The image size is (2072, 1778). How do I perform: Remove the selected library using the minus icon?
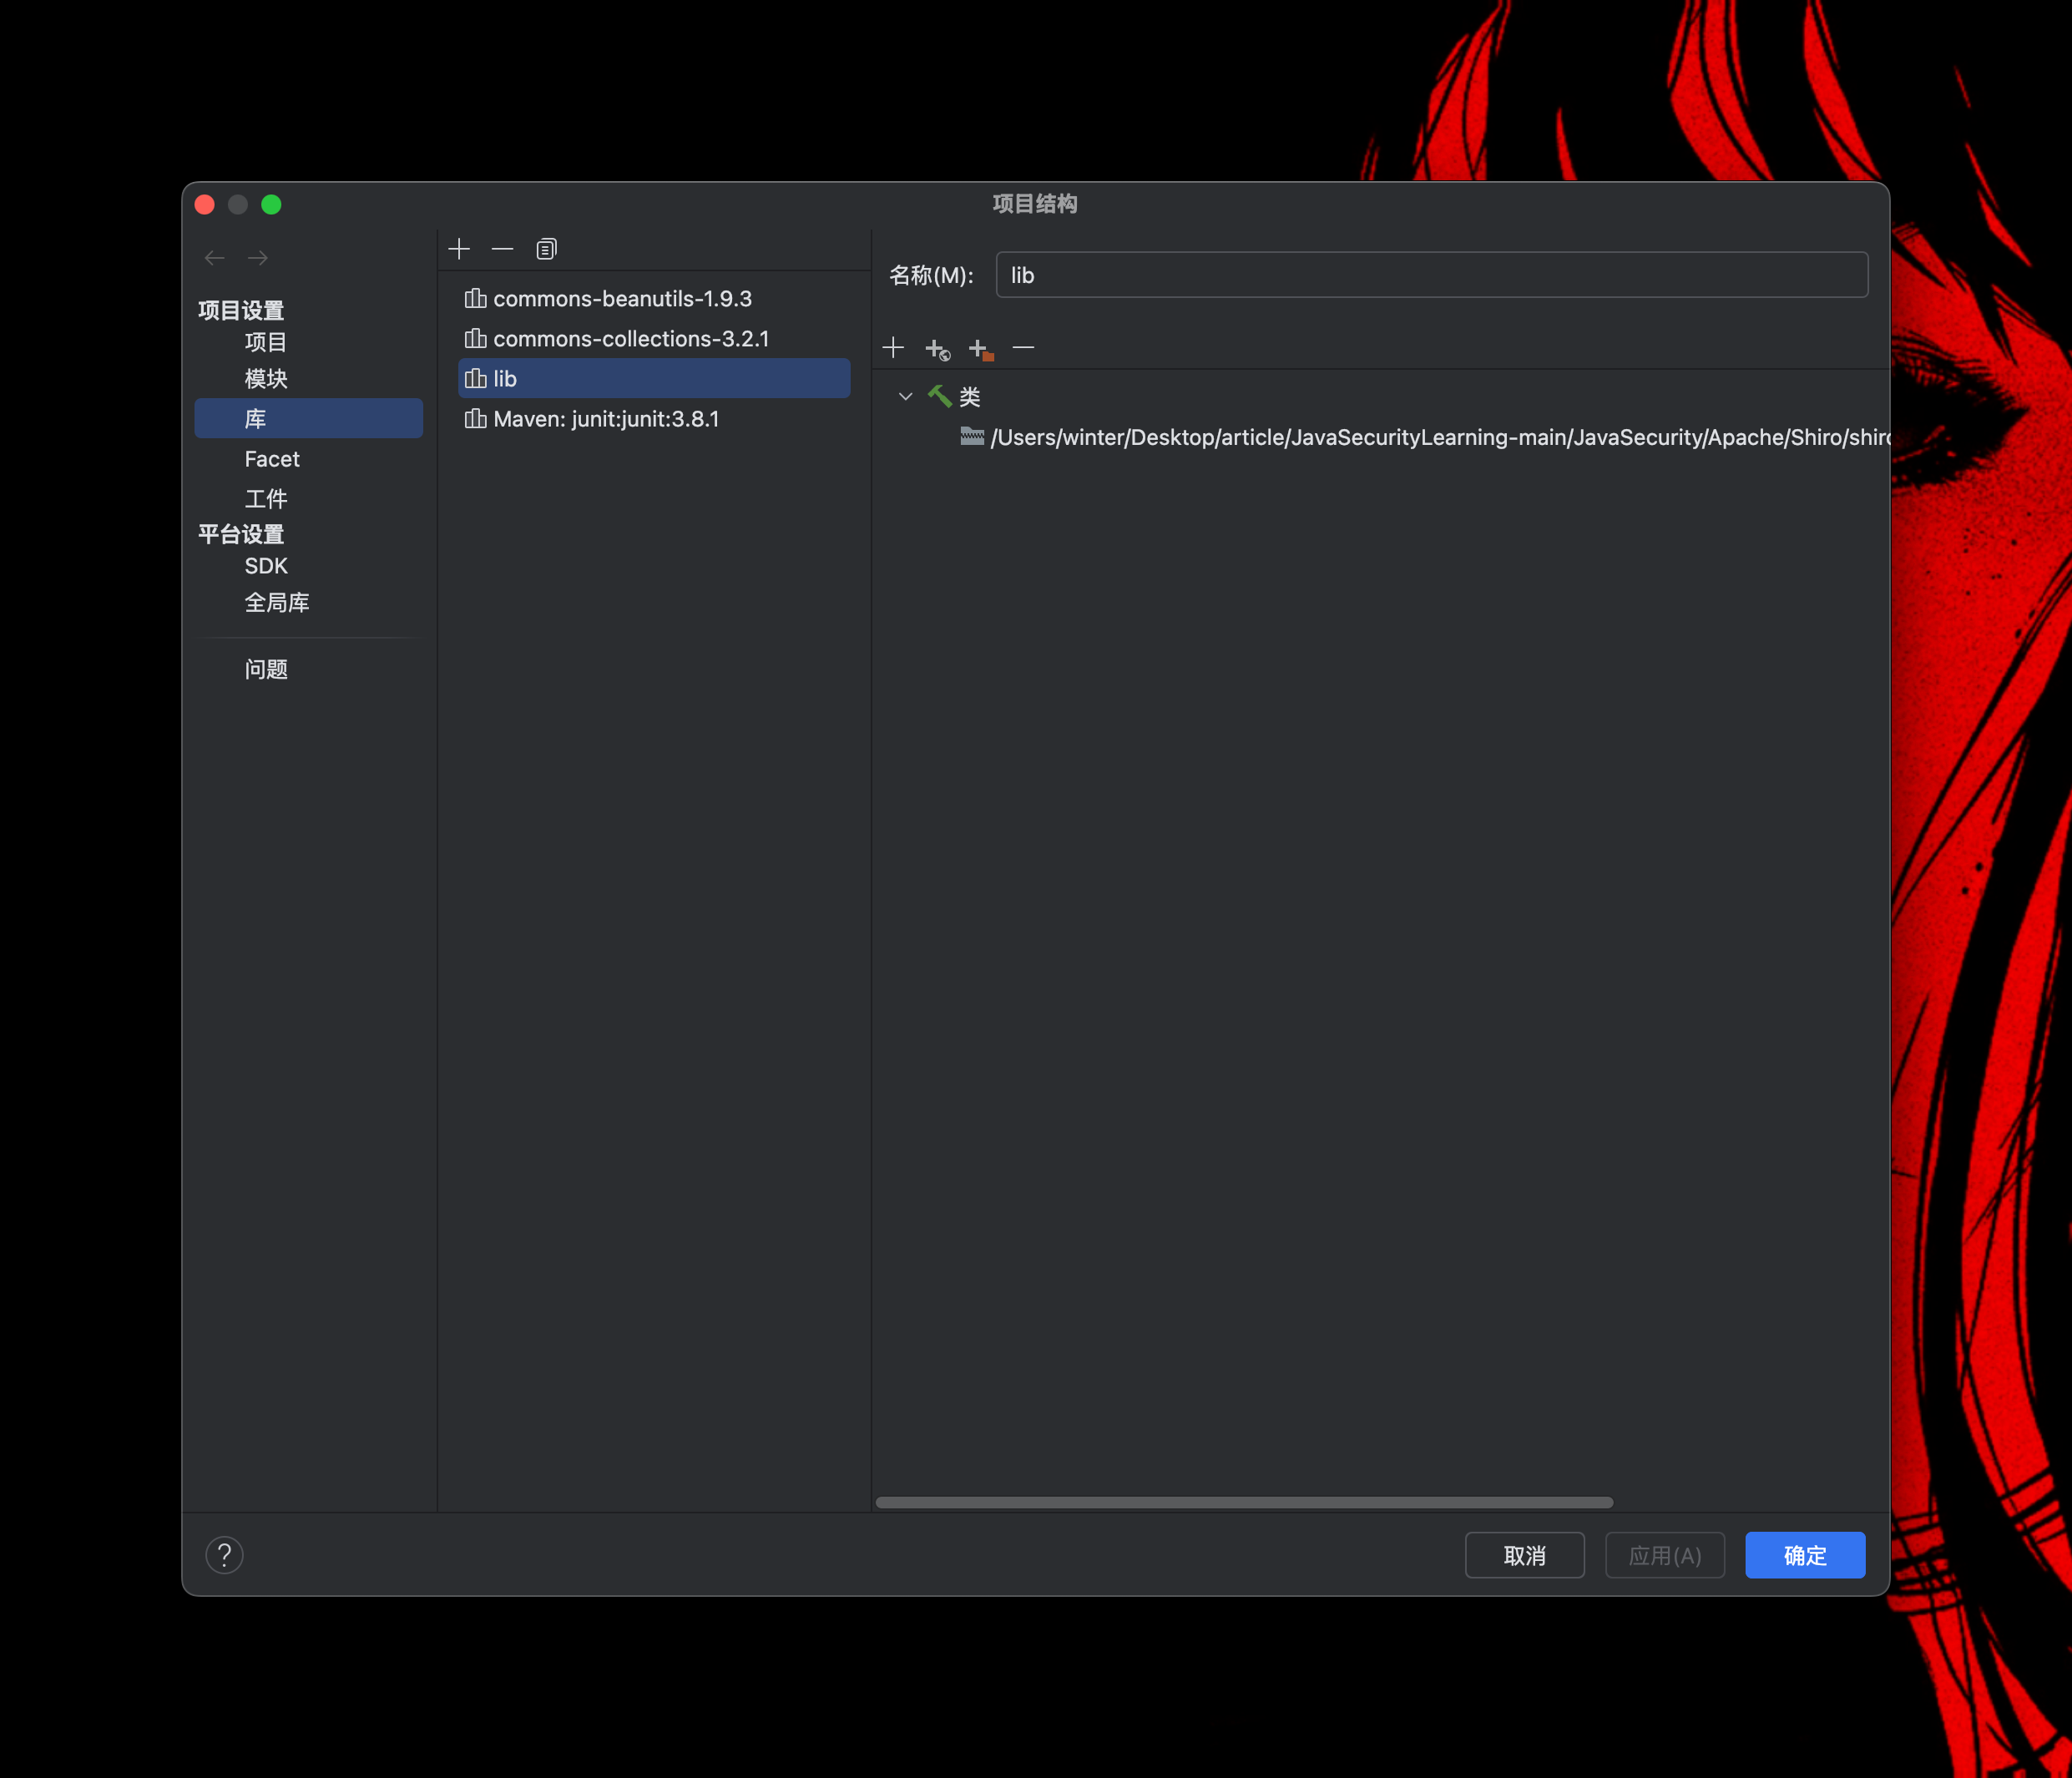point(502,249)
